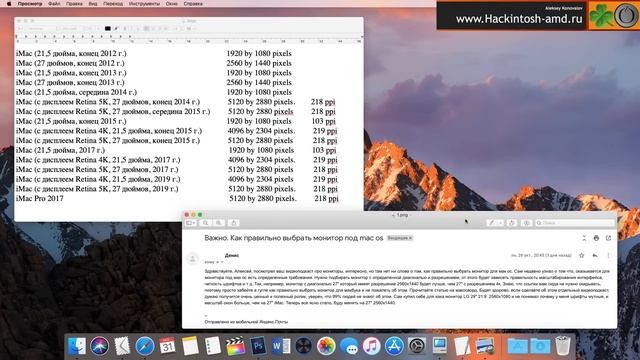Viewport: 640px width, 360px height.
Task: Open Calendar from the Dock
Action: (x=167, y=346)
